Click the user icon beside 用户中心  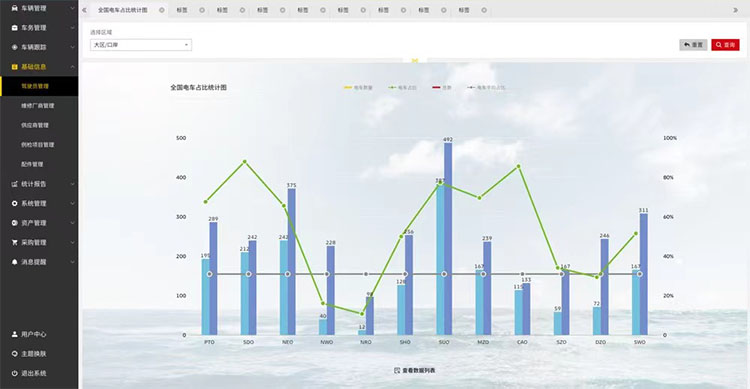pyautogui.click(x=14, y=334)
